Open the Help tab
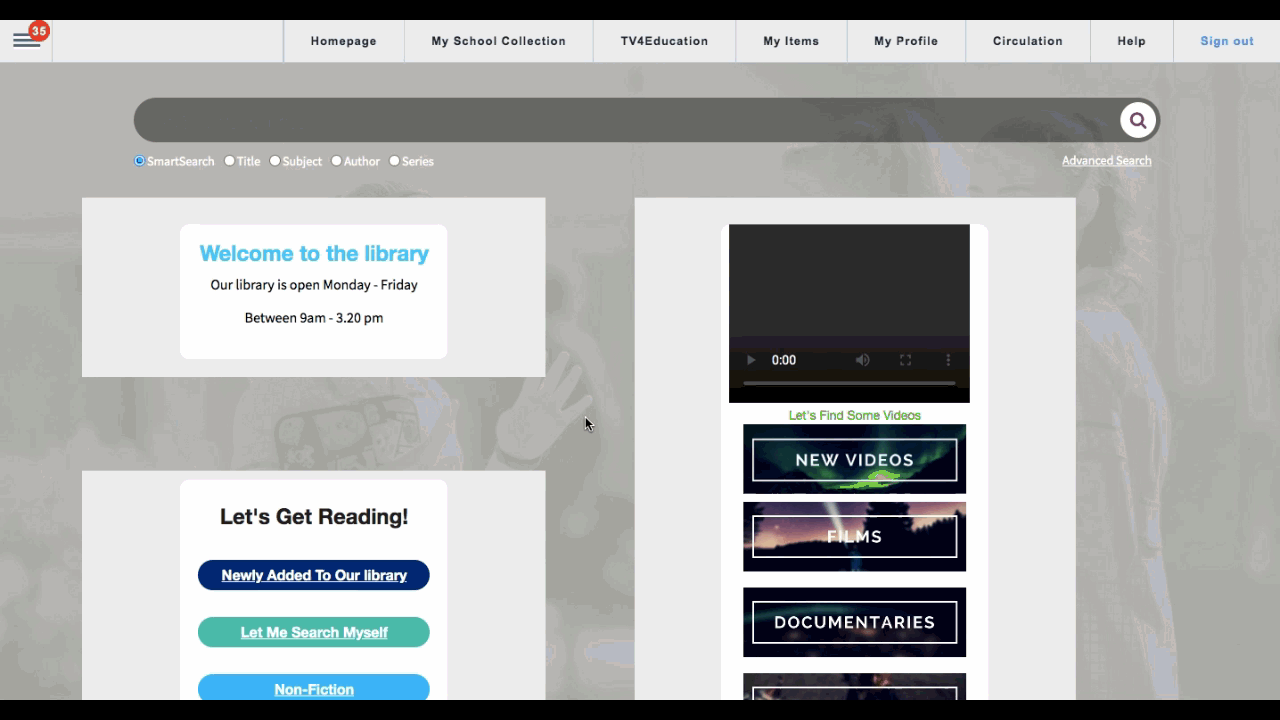The image size is (1280, 720). pyautogui.click(x=1132, y=41)
